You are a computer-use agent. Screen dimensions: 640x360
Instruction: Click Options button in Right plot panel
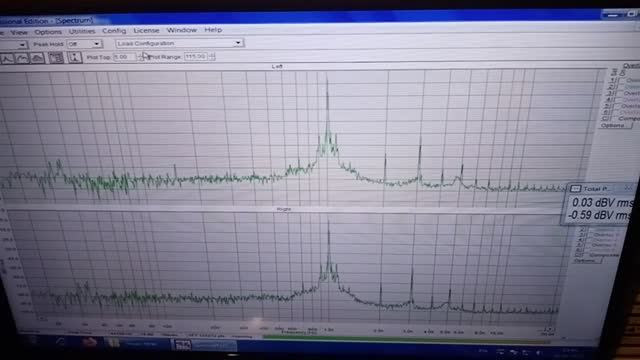coord(587,261)
